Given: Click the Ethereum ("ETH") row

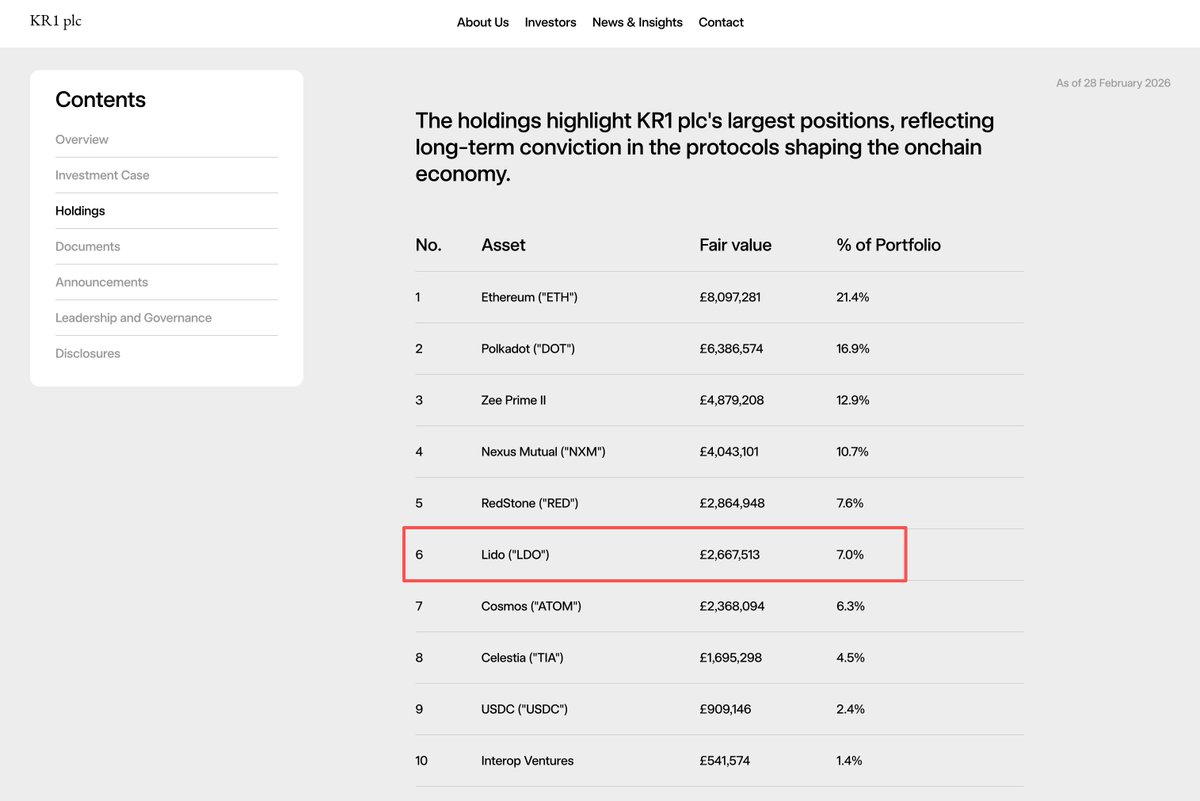Looking at the screenshot, I should [x=719, y=297].
